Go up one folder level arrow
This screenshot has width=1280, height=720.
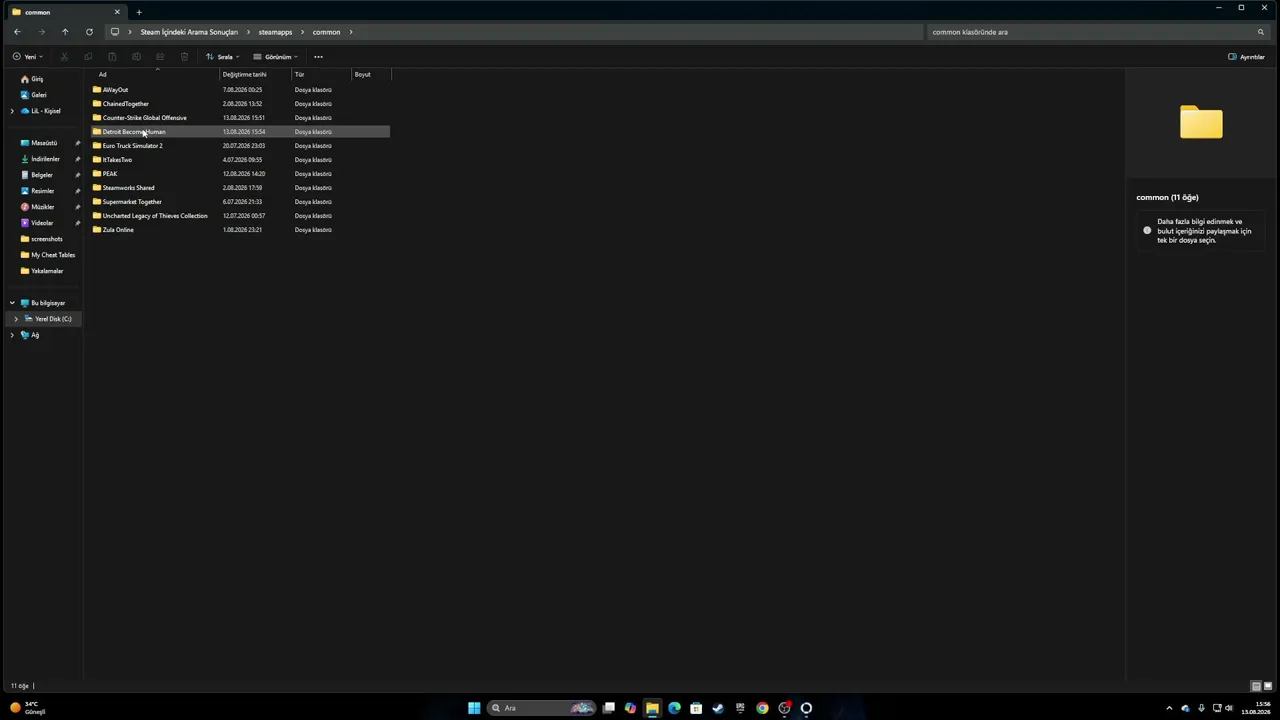pyautogui.click(x=65, y=32)
